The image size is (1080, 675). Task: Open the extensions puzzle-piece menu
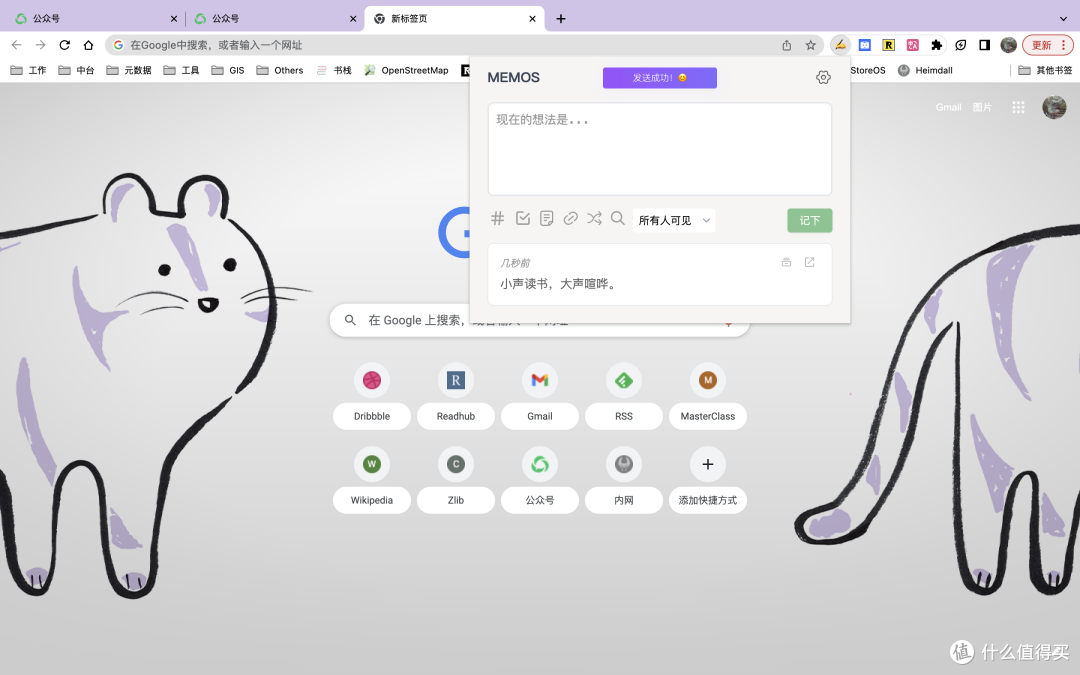coord(936,45)
